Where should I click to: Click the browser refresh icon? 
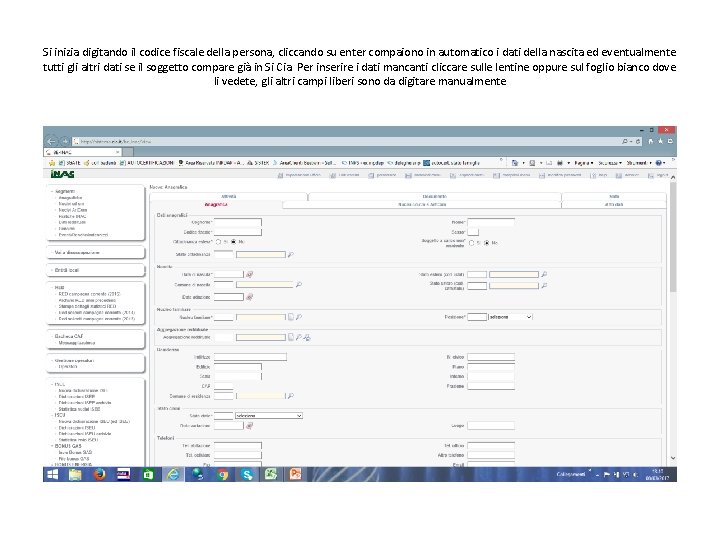point(638,141)
